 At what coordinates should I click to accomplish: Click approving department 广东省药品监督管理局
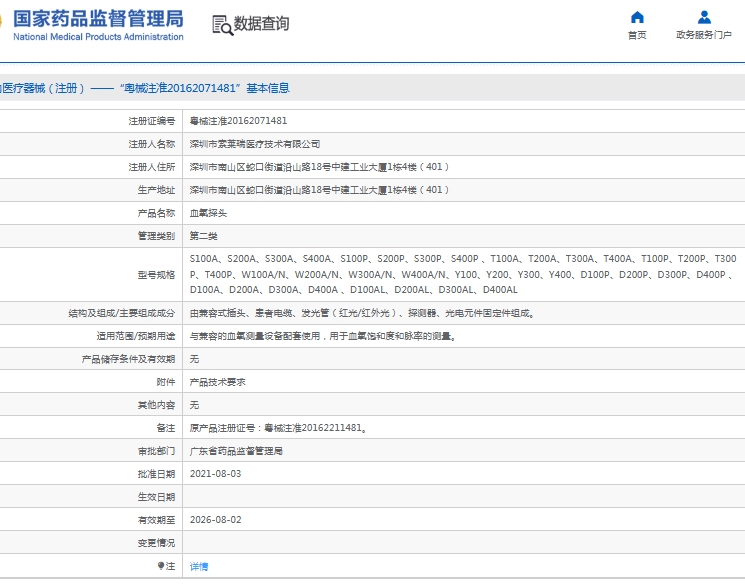[x=236, y=451]
